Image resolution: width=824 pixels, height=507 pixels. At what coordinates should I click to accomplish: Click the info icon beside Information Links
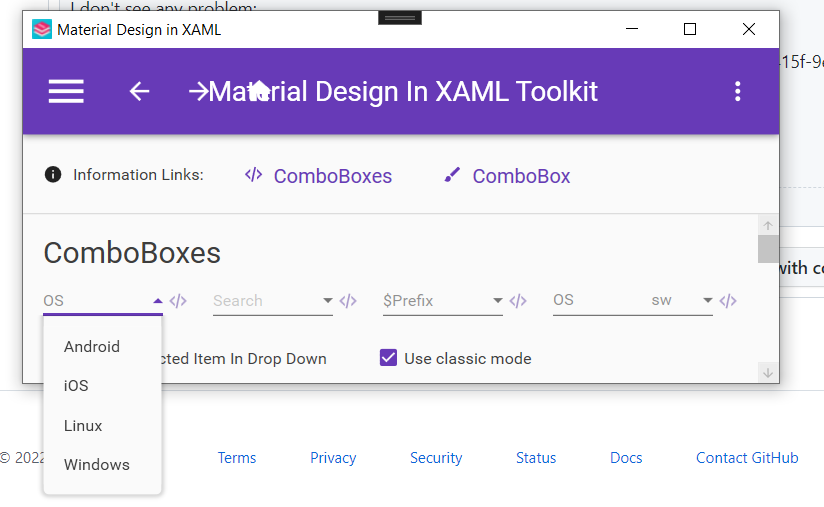click(53, 174)
